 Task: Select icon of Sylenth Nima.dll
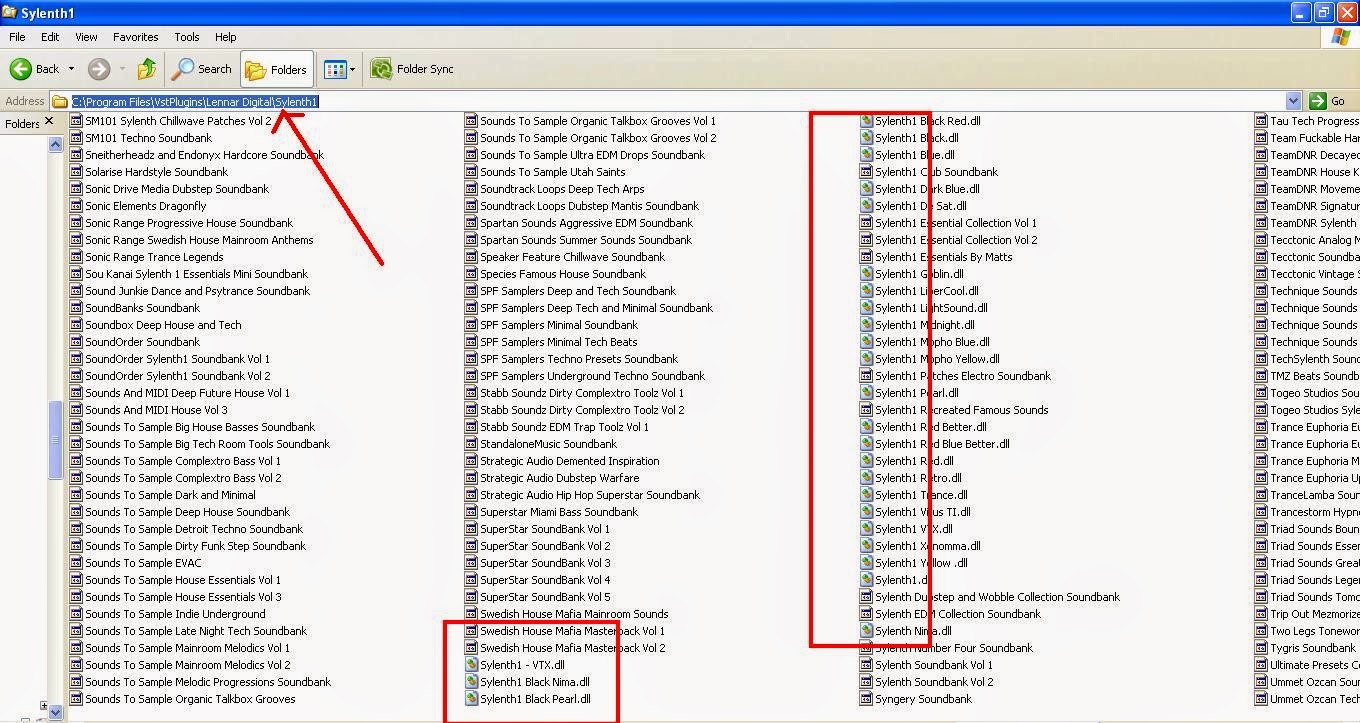867,631
